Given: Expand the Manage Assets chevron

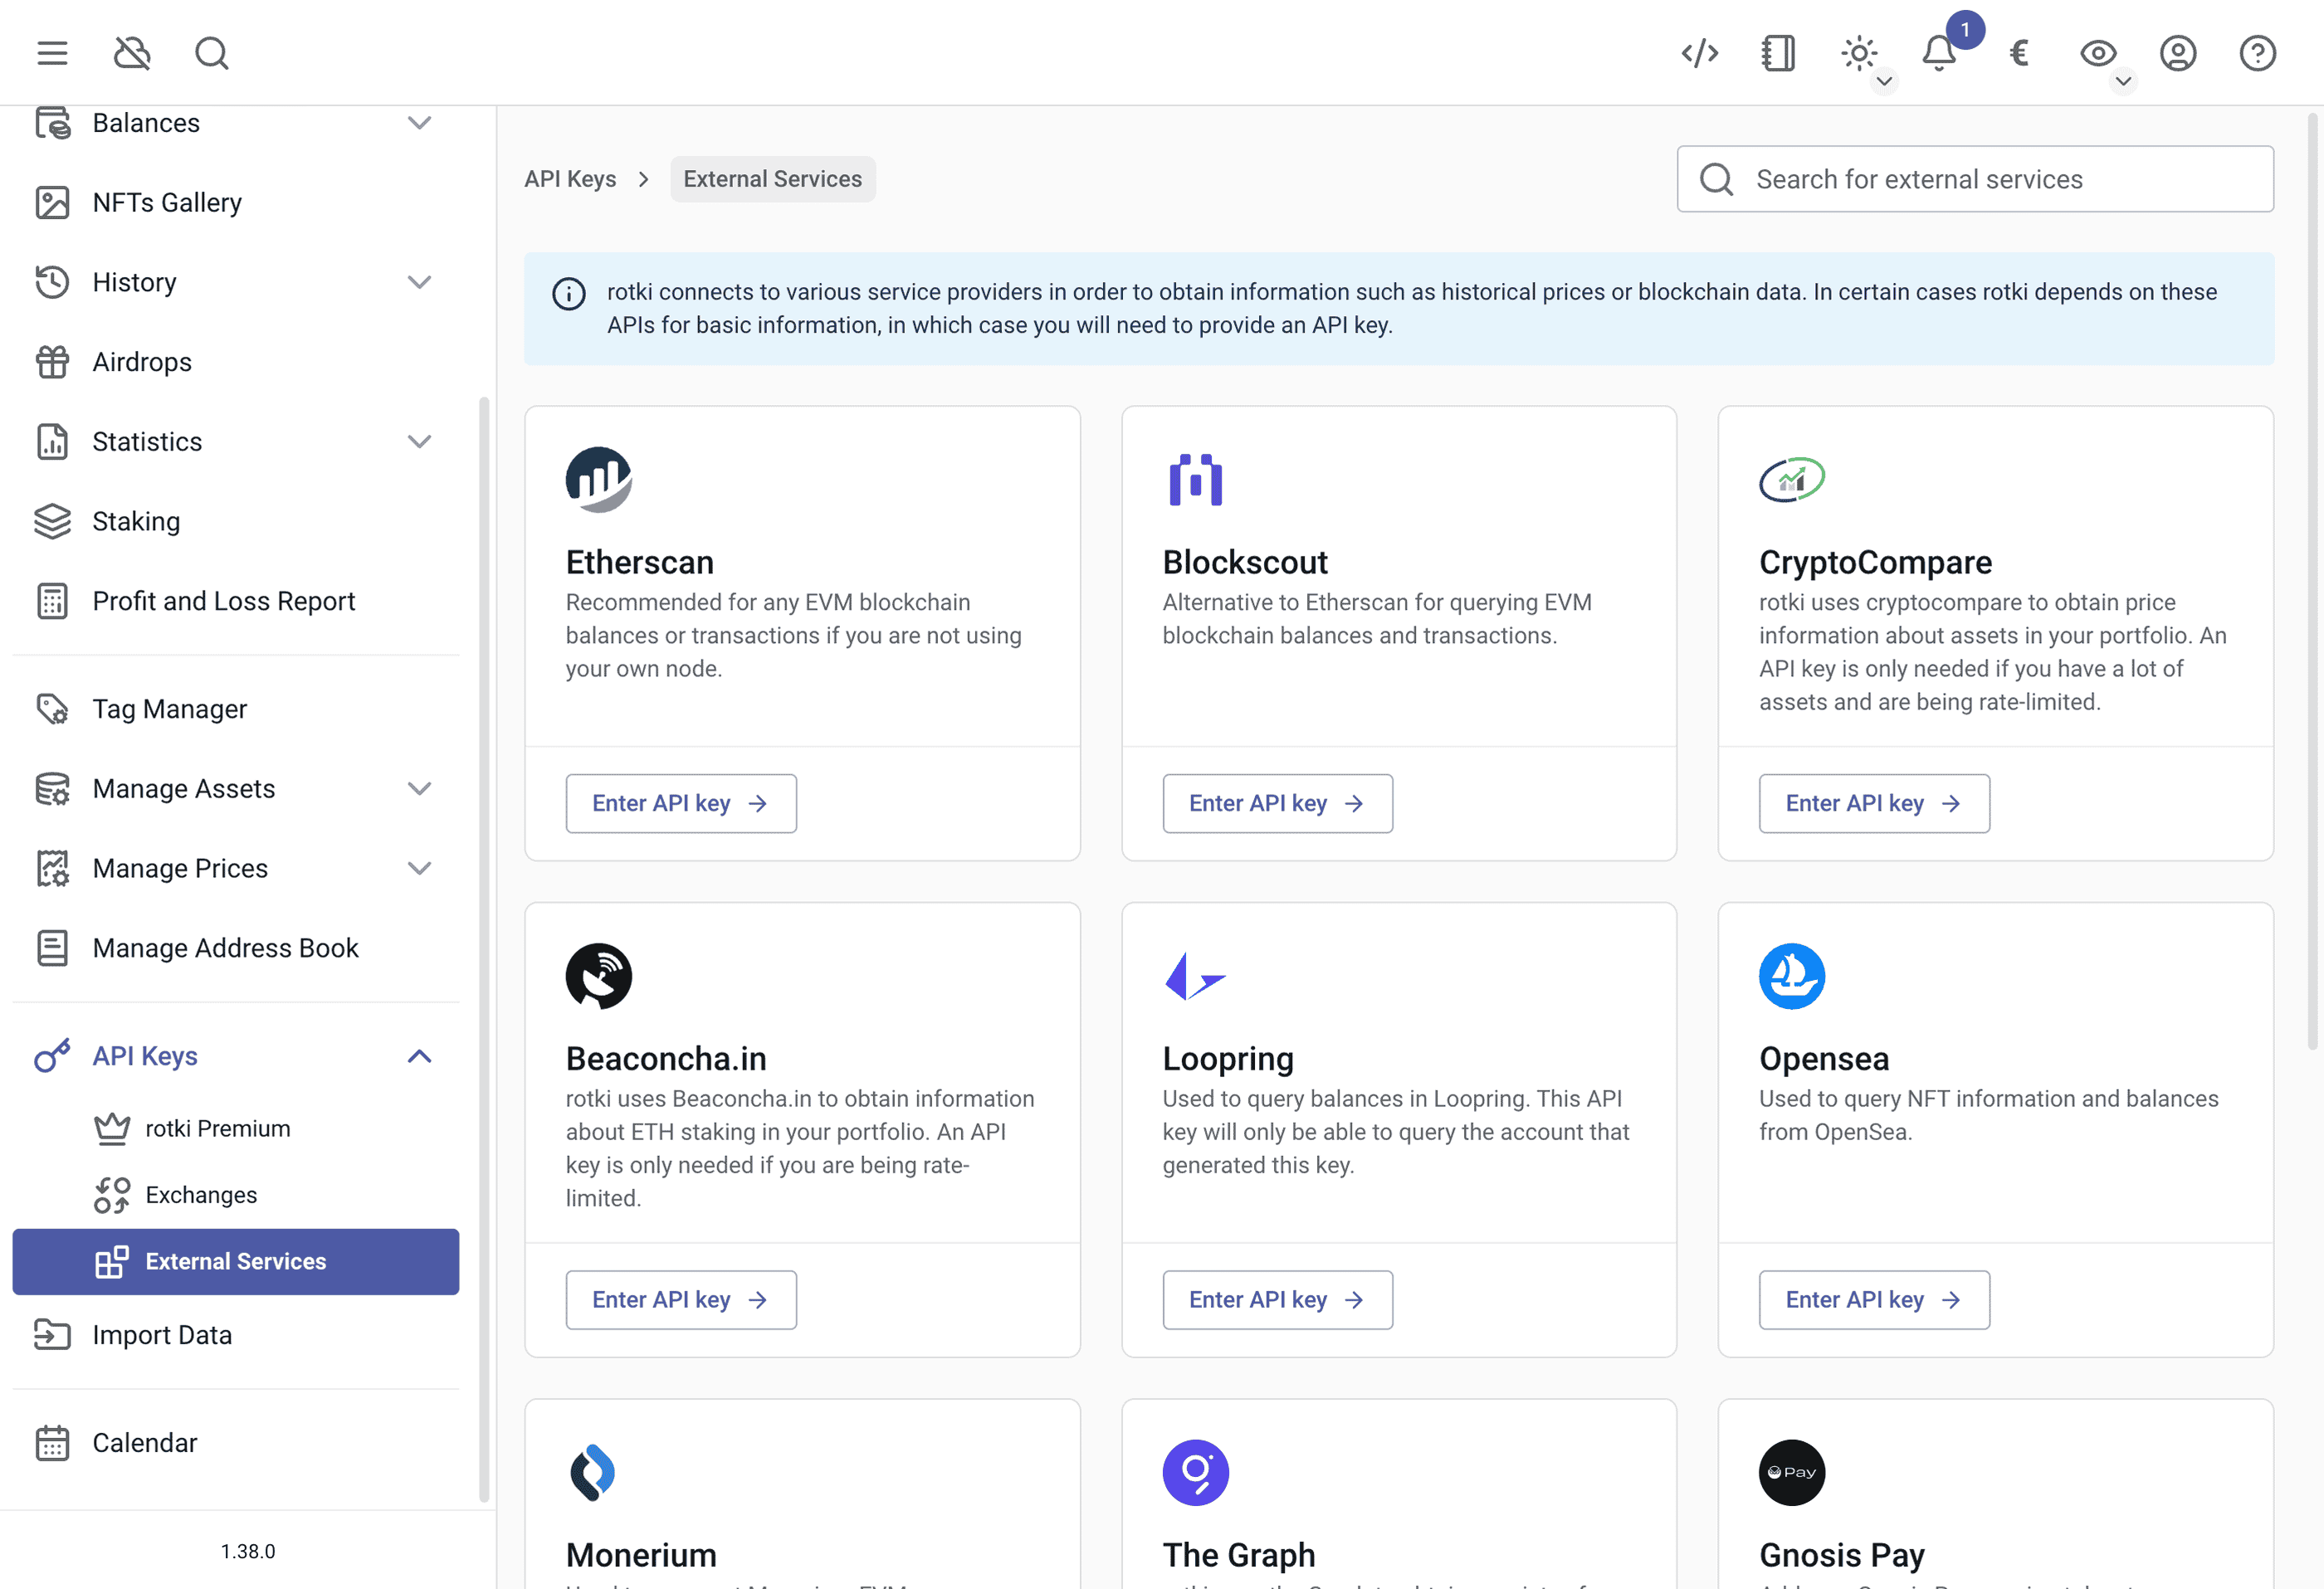Looking at the screenshot, I should click(x=420, y=788).
